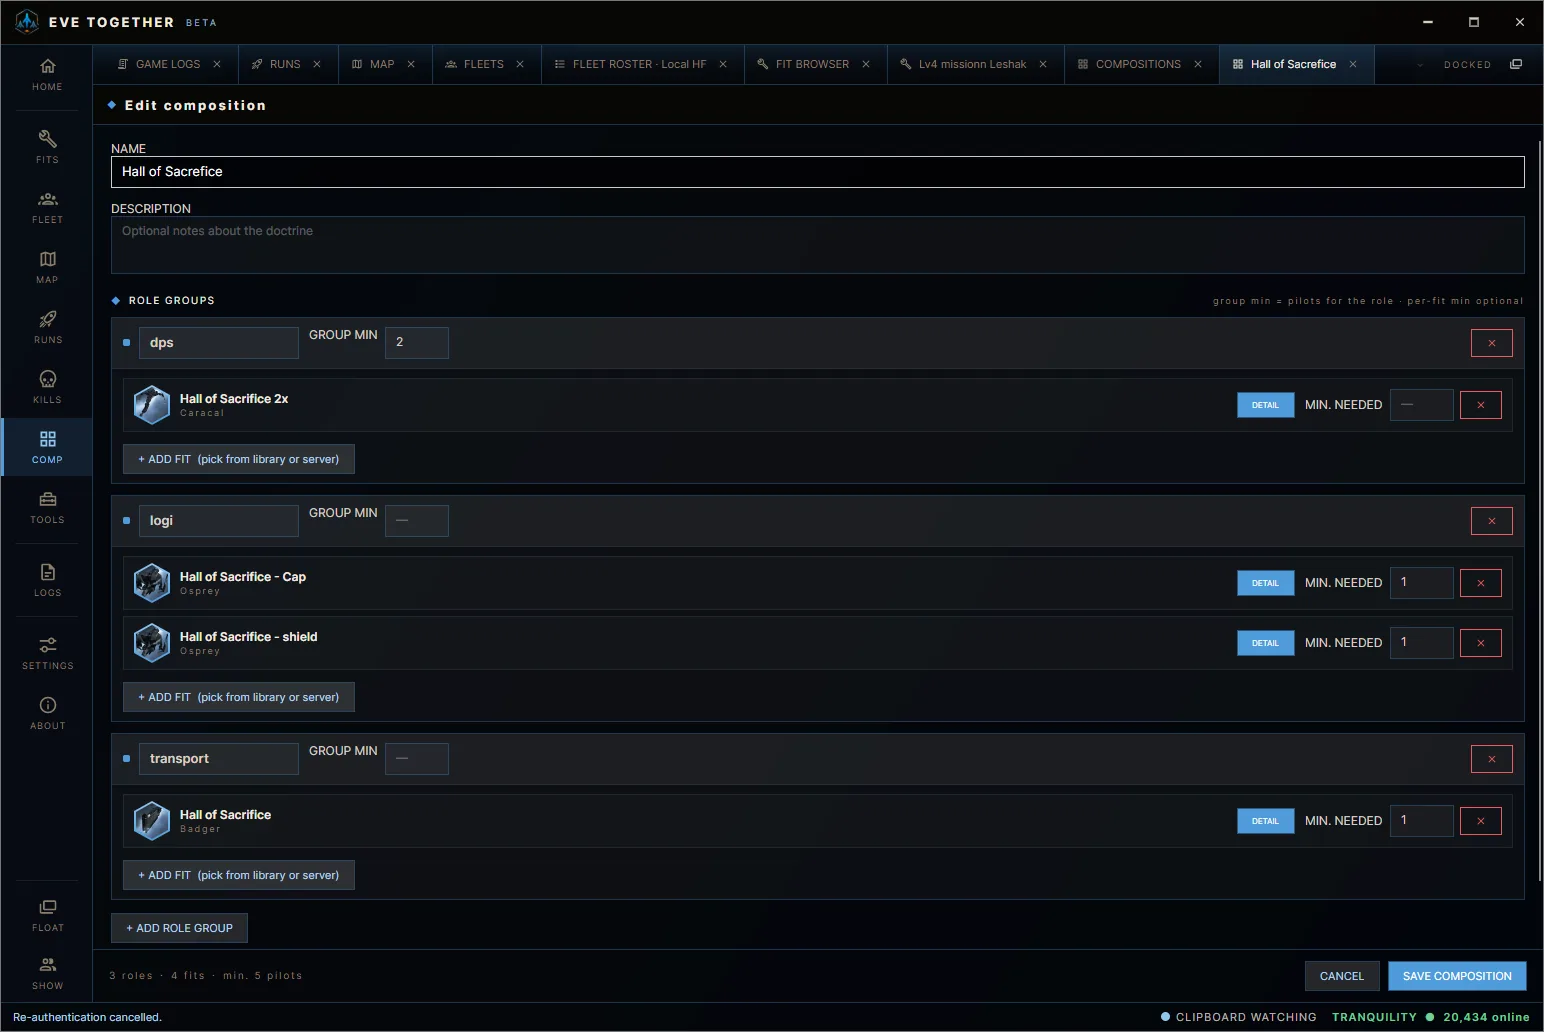Open the tab dropdown arrow beside DOCKED
Image resolution: width=1544 pixels, height=1032 pixels.
pos(1420,65)
